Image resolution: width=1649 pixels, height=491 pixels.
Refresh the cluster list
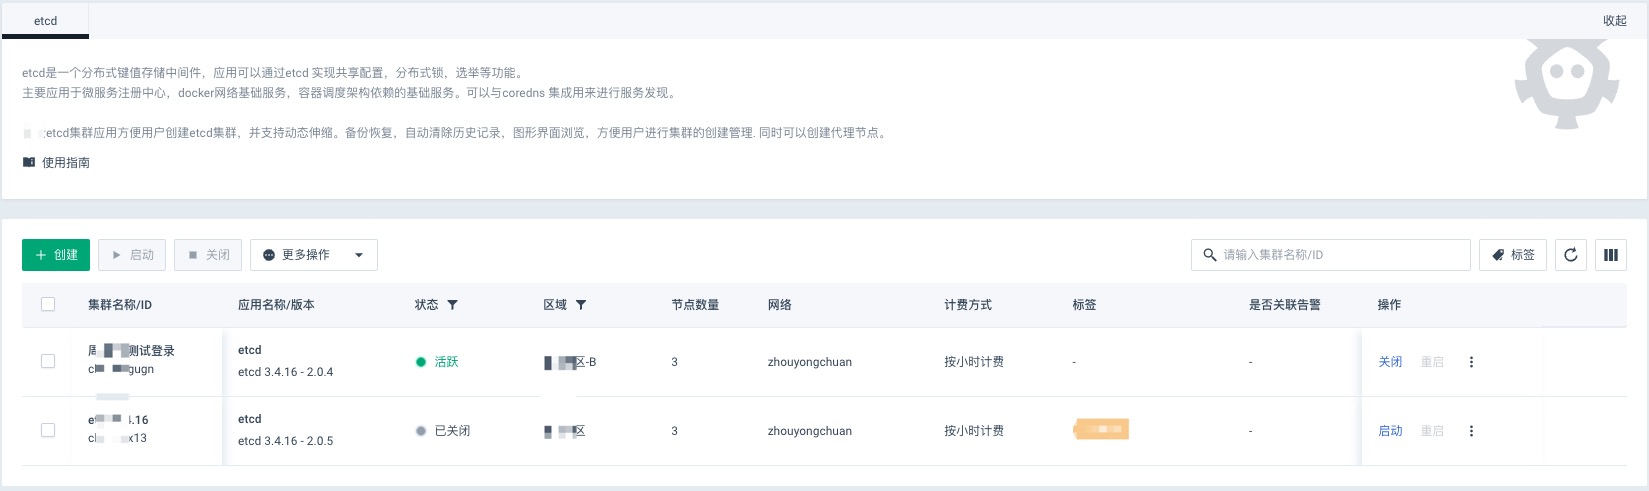1571,255
